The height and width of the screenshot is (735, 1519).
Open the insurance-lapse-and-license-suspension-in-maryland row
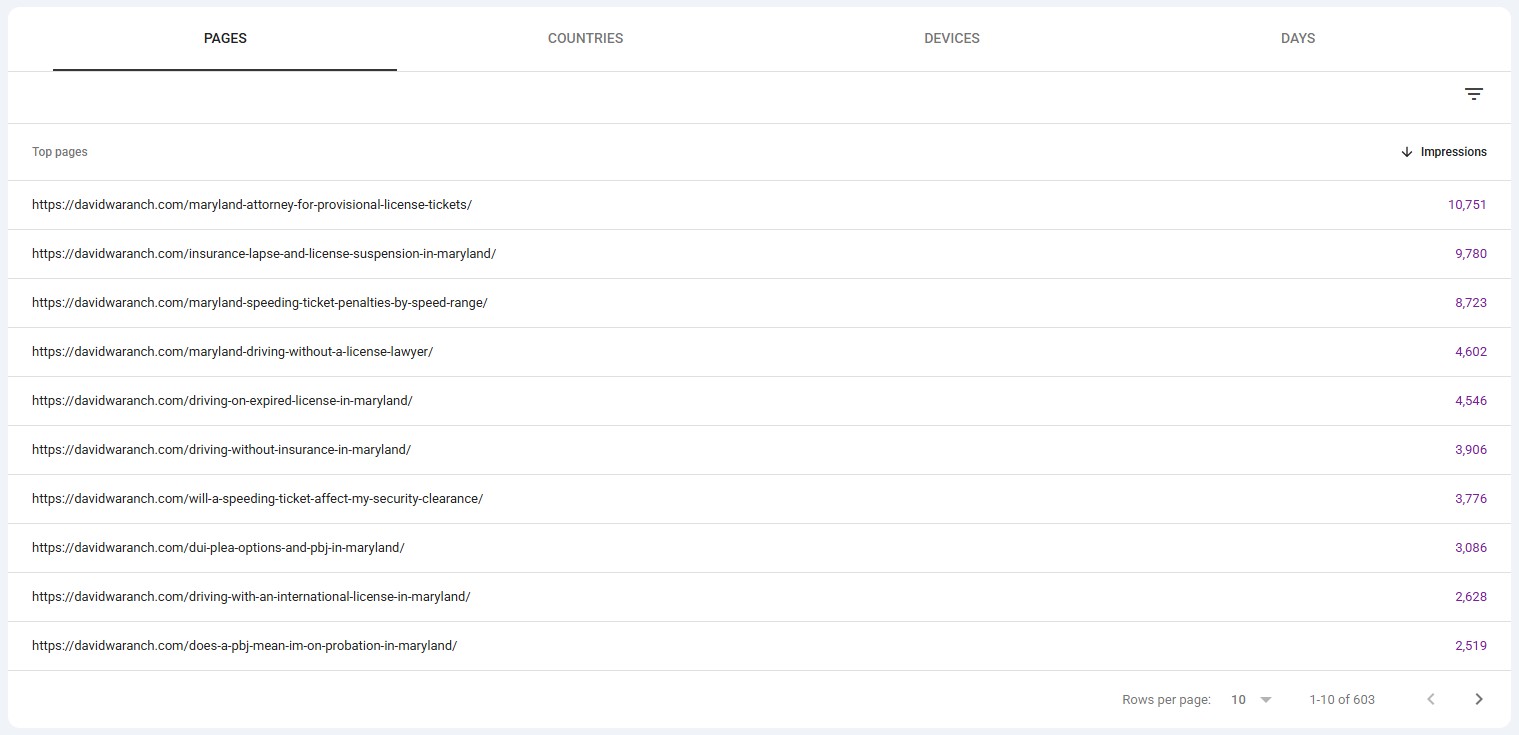point(759,254)
